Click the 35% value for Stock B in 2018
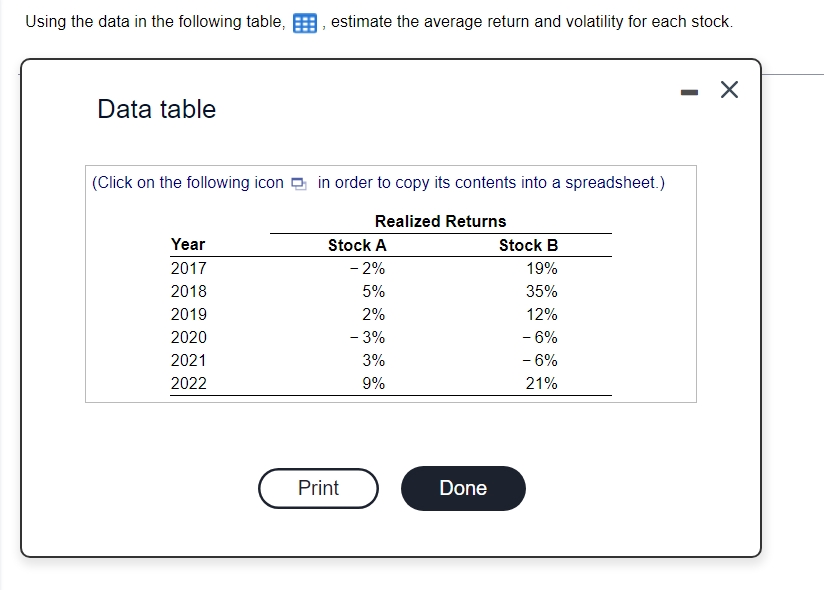Screen dimensions: 824x590 (545, 291)
